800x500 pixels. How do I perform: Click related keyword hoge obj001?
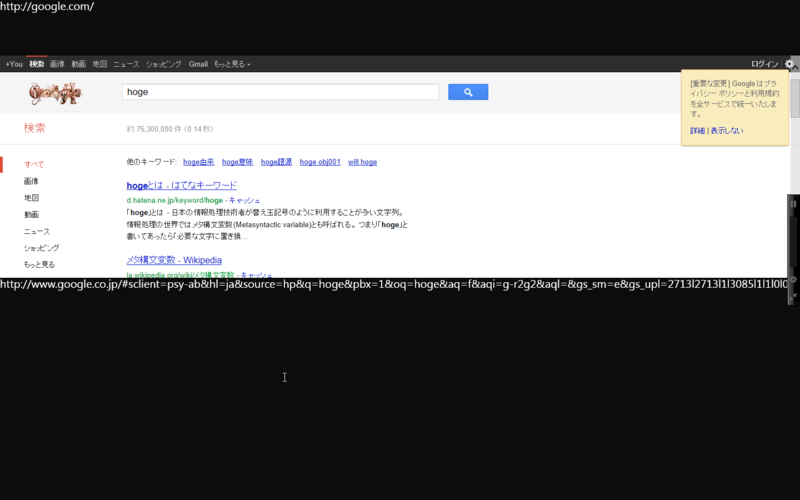(x=320, y=162)
